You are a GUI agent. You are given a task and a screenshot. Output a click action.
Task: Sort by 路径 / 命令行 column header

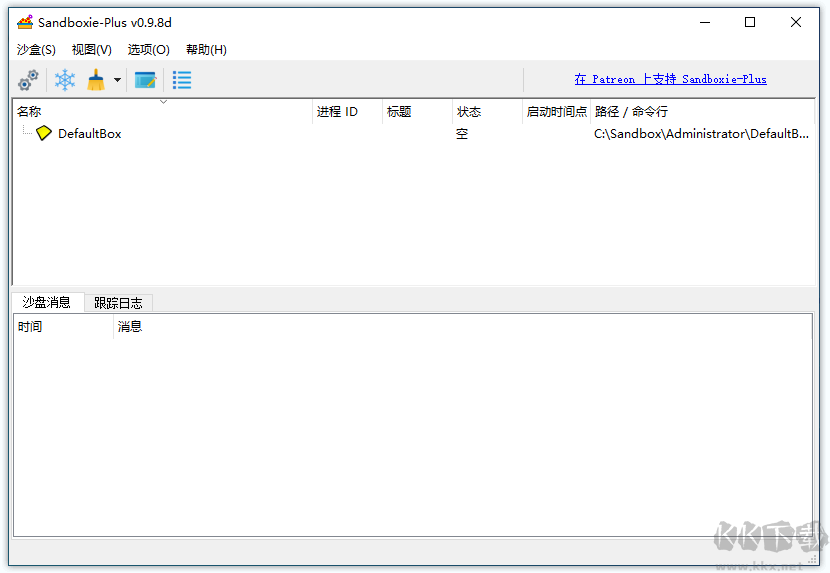(702, 112)
